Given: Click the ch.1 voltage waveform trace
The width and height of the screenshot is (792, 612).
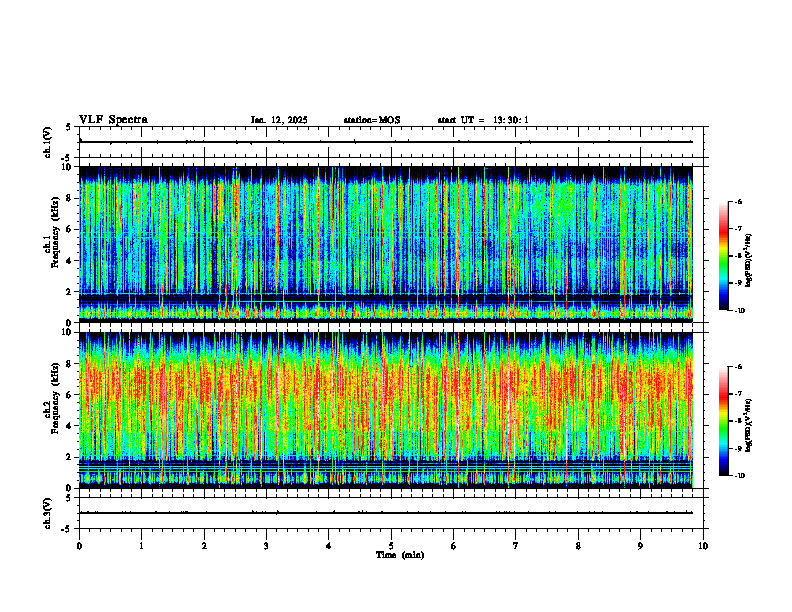Looking at the screenshot, I should tap(385, 142).
